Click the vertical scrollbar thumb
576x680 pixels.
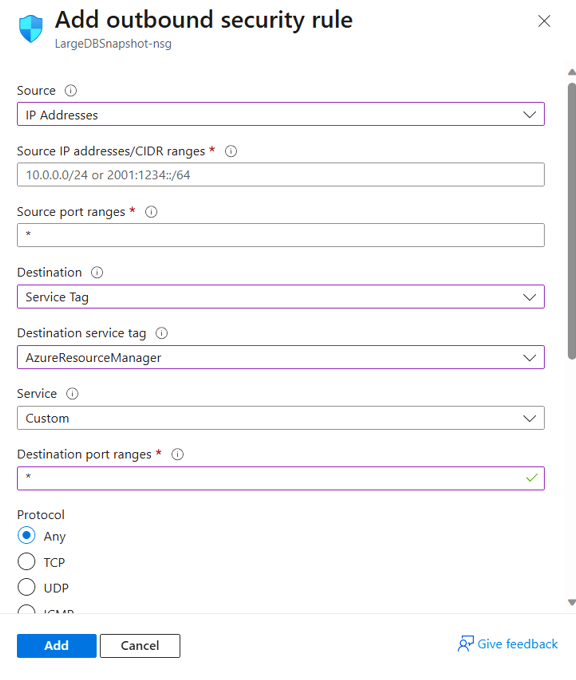tap(572, 221)
